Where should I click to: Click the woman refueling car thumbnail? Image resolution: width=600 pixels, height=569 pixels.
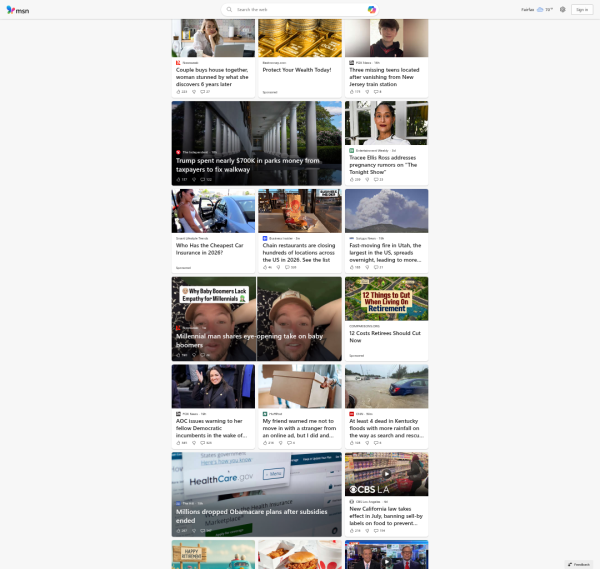point(213,211)
